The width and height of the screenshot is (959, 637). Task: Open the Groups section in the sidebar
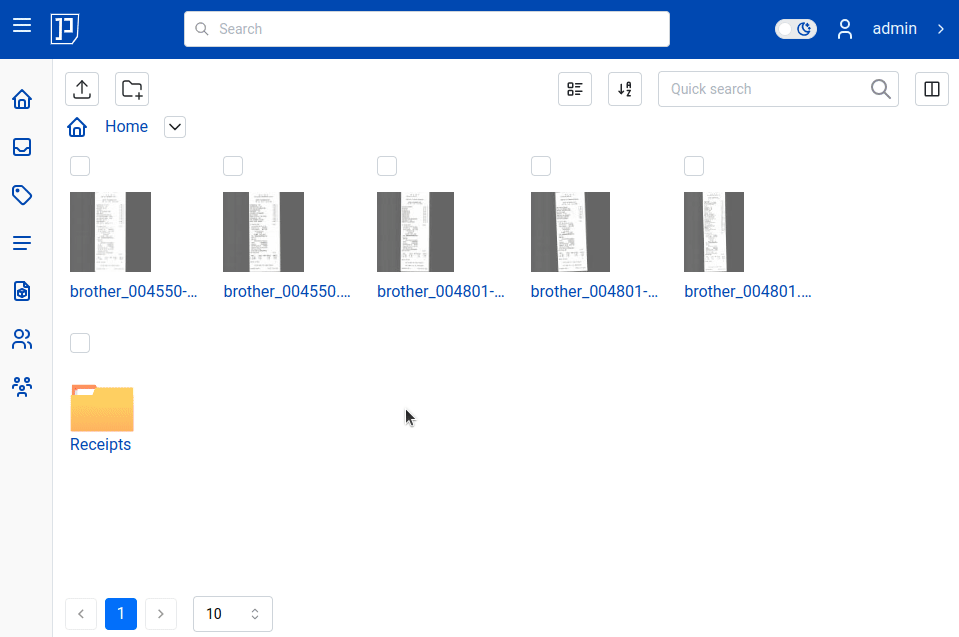(22, 386)
